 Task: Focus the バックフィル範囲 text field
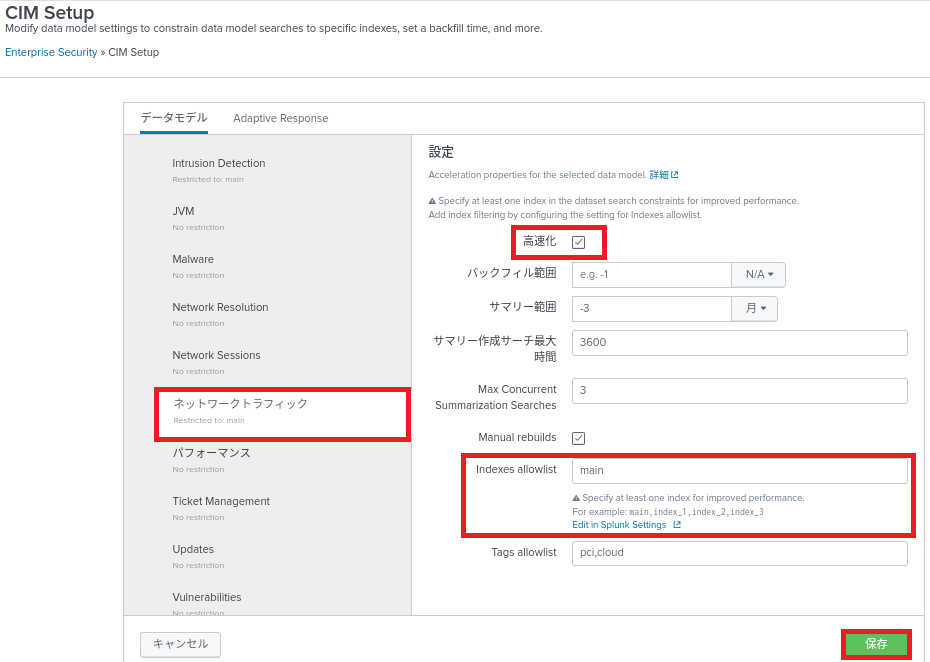pyautogui.click(x=651, y=275)
